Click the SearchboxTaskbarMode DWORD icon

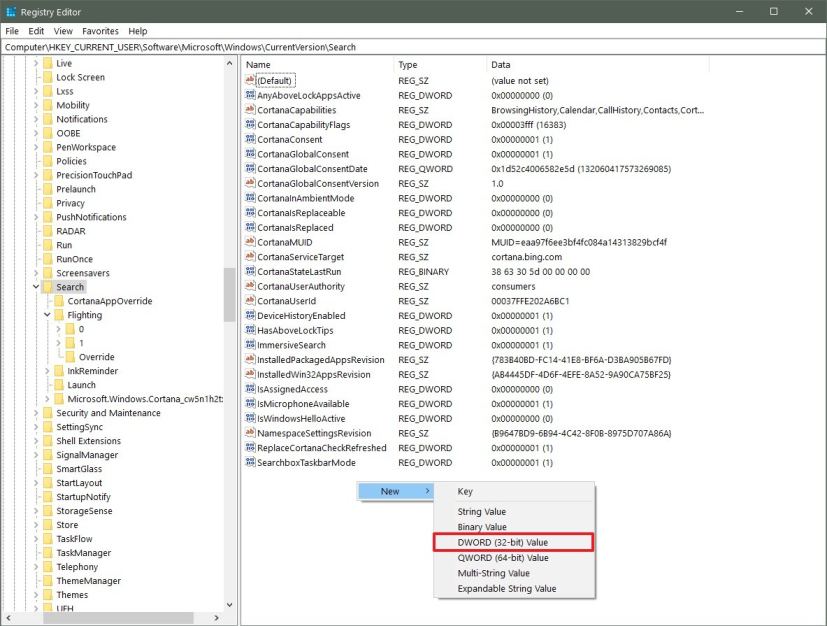click(250, 463)
